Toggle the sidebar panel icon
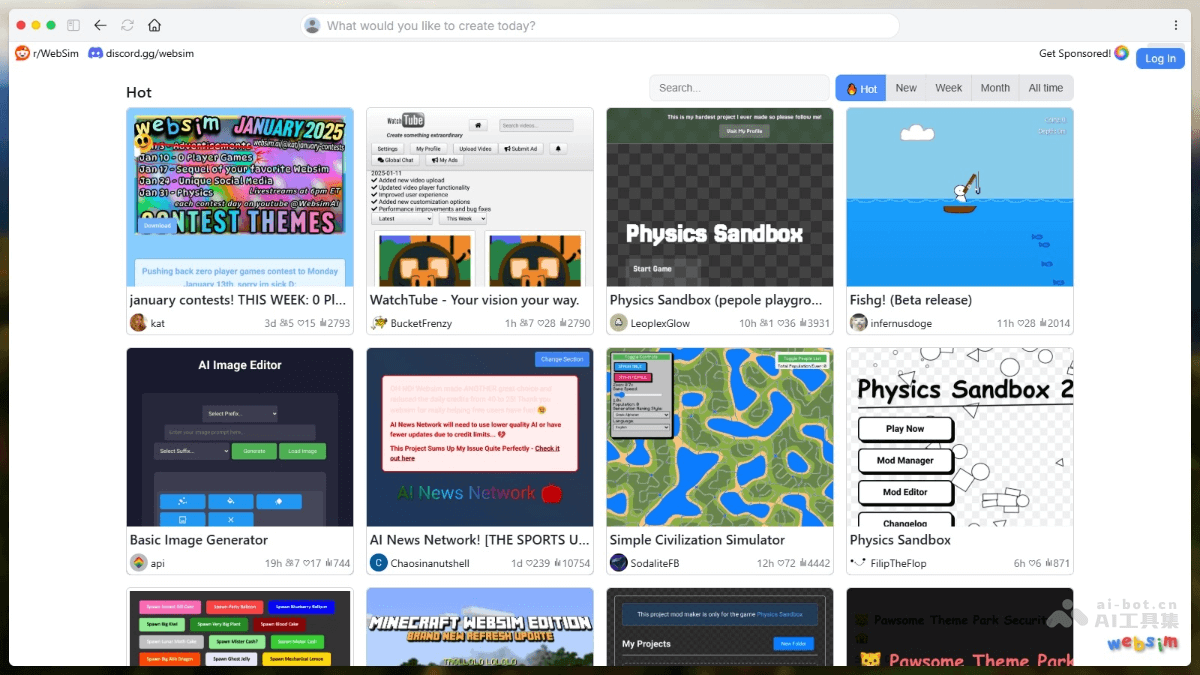Image resolution: width=1200 pixels, height=675 pixels. coord(73,25)
